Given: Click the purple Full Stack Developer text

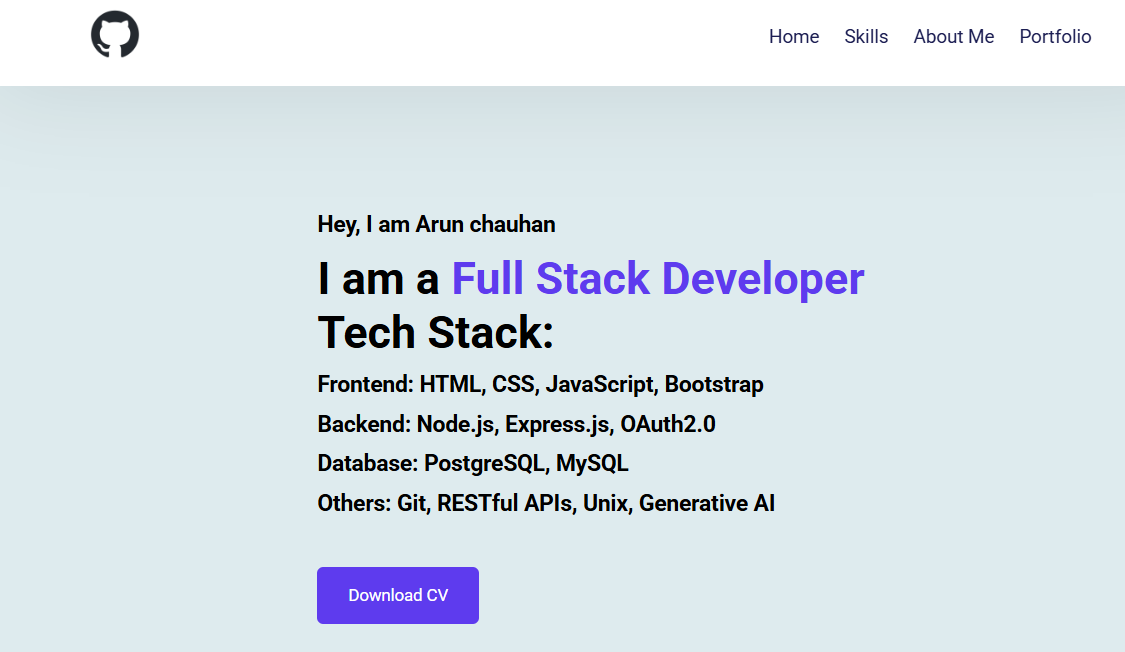Looking at the screenshot, I should pos(658,278).
